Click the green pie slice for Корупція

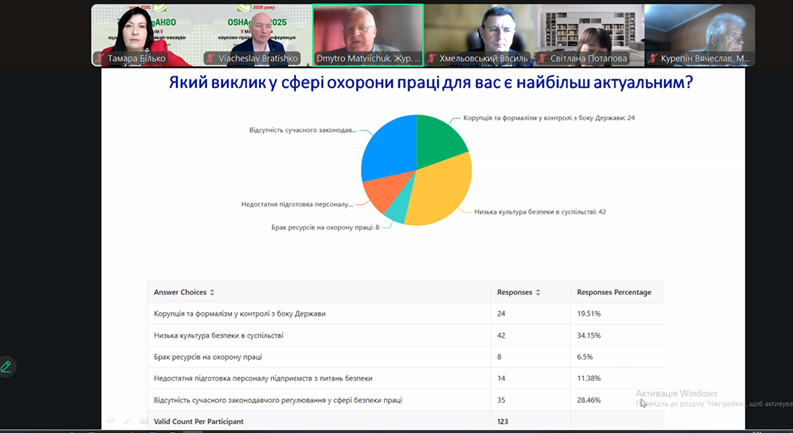tap(436, 143)
